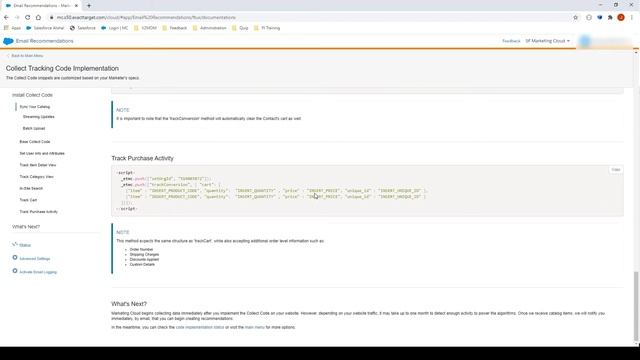This screenshot has height=360, width=640.
Task: Open Chrome's three-dot menu
Action: (x=632, y=18)
